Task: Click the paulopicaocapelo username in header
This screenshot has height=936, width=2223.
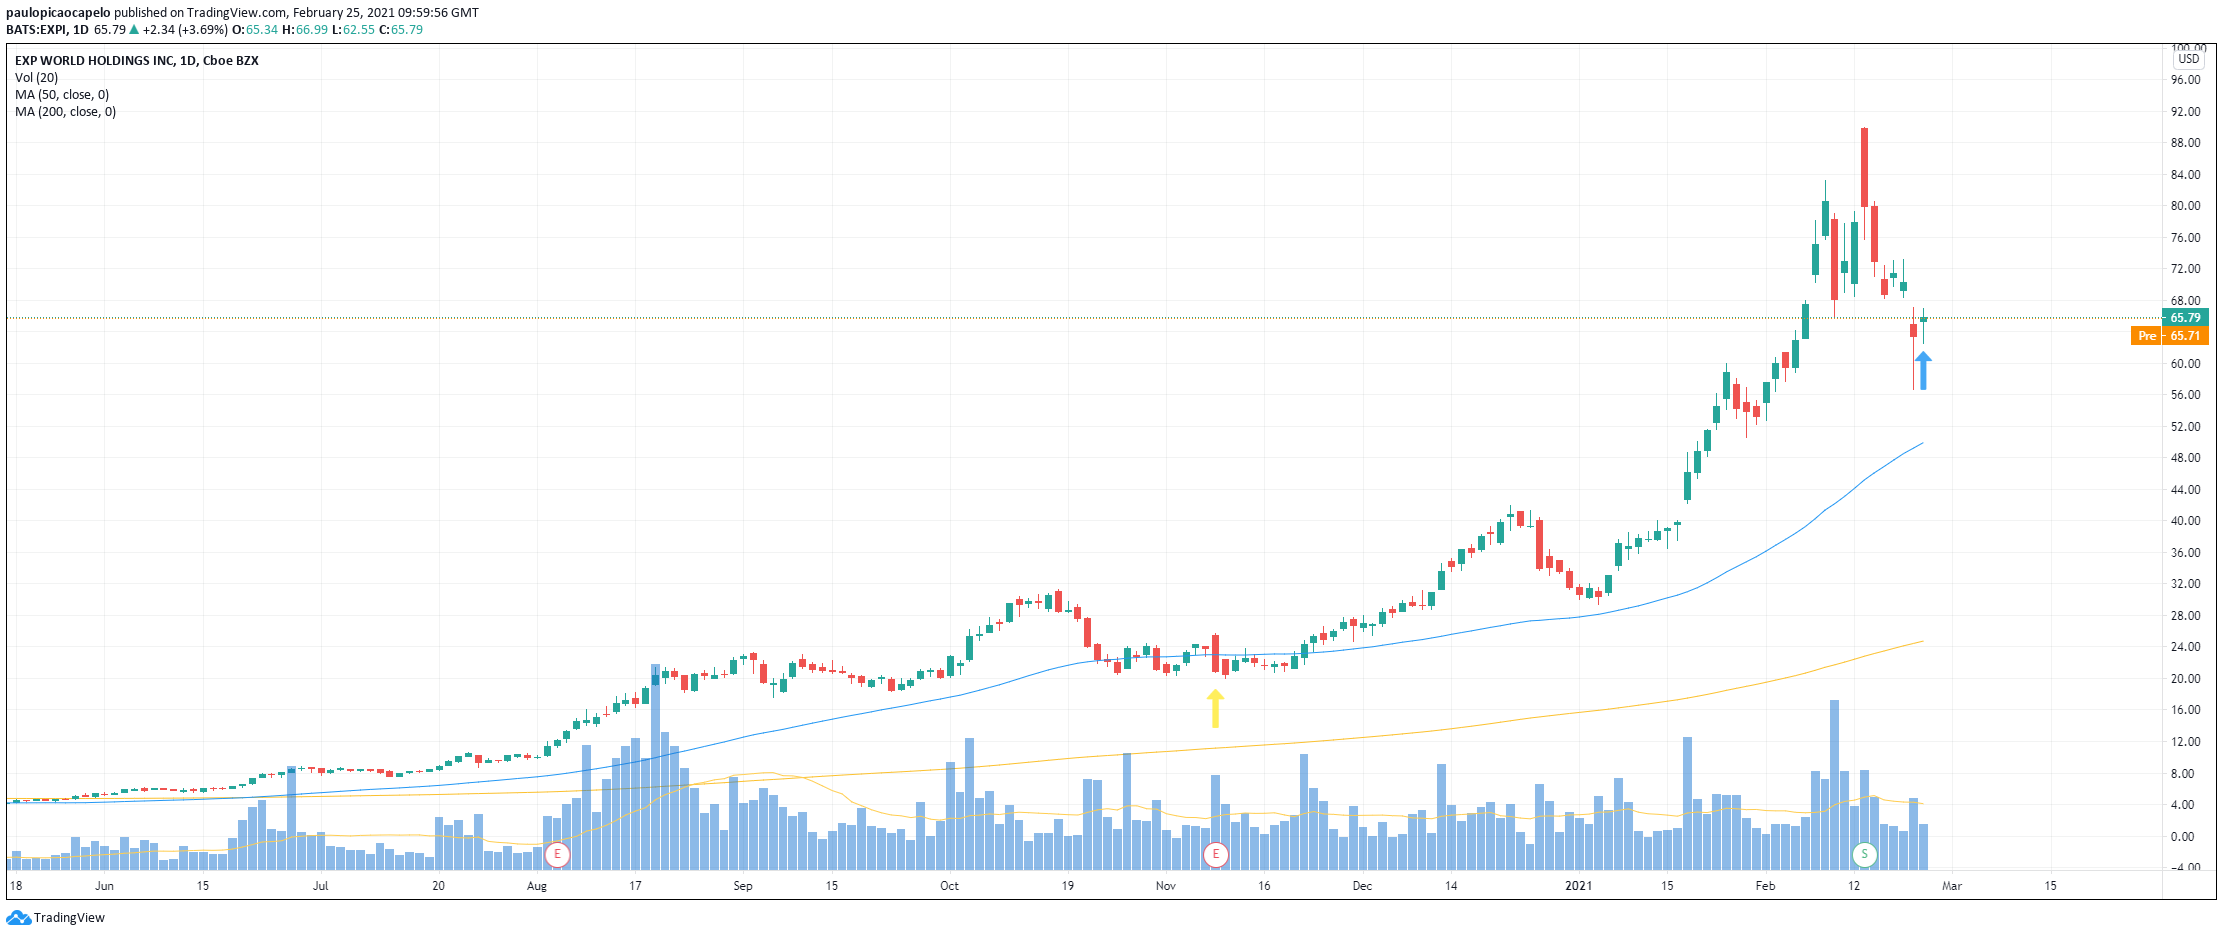Action: coord(58,13)
